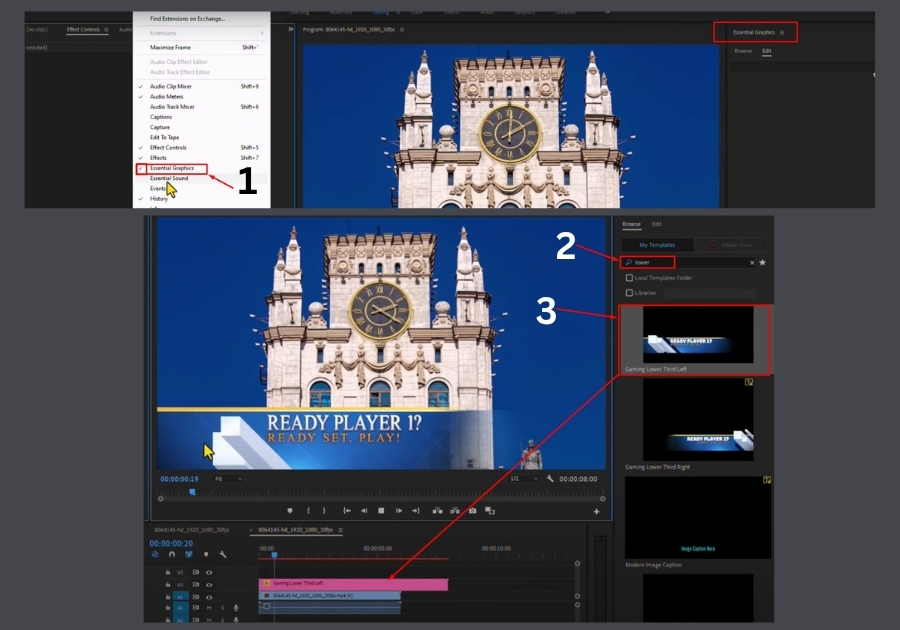Check the Local Templates Folder checkbox

tap(629, 278)
